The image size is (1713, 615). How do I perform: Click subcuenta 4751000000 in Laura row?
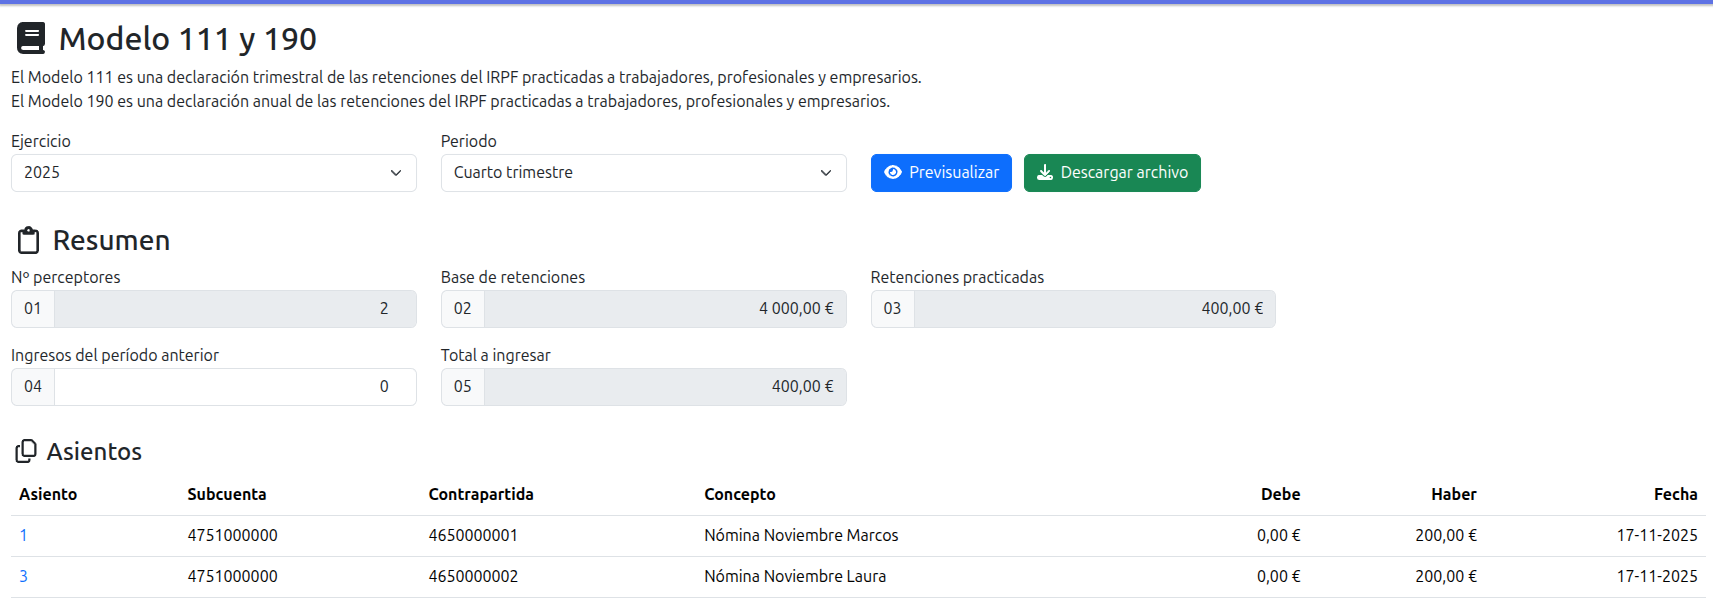[232, 577]
